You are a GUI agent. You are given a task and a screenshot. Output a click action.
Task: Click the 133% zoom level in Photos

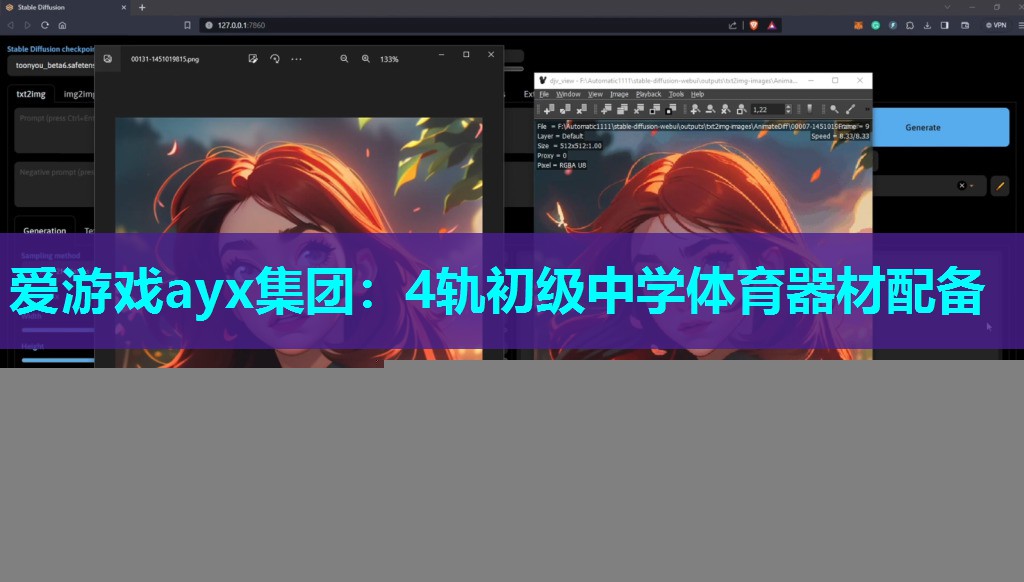click(x=389, y=59)
